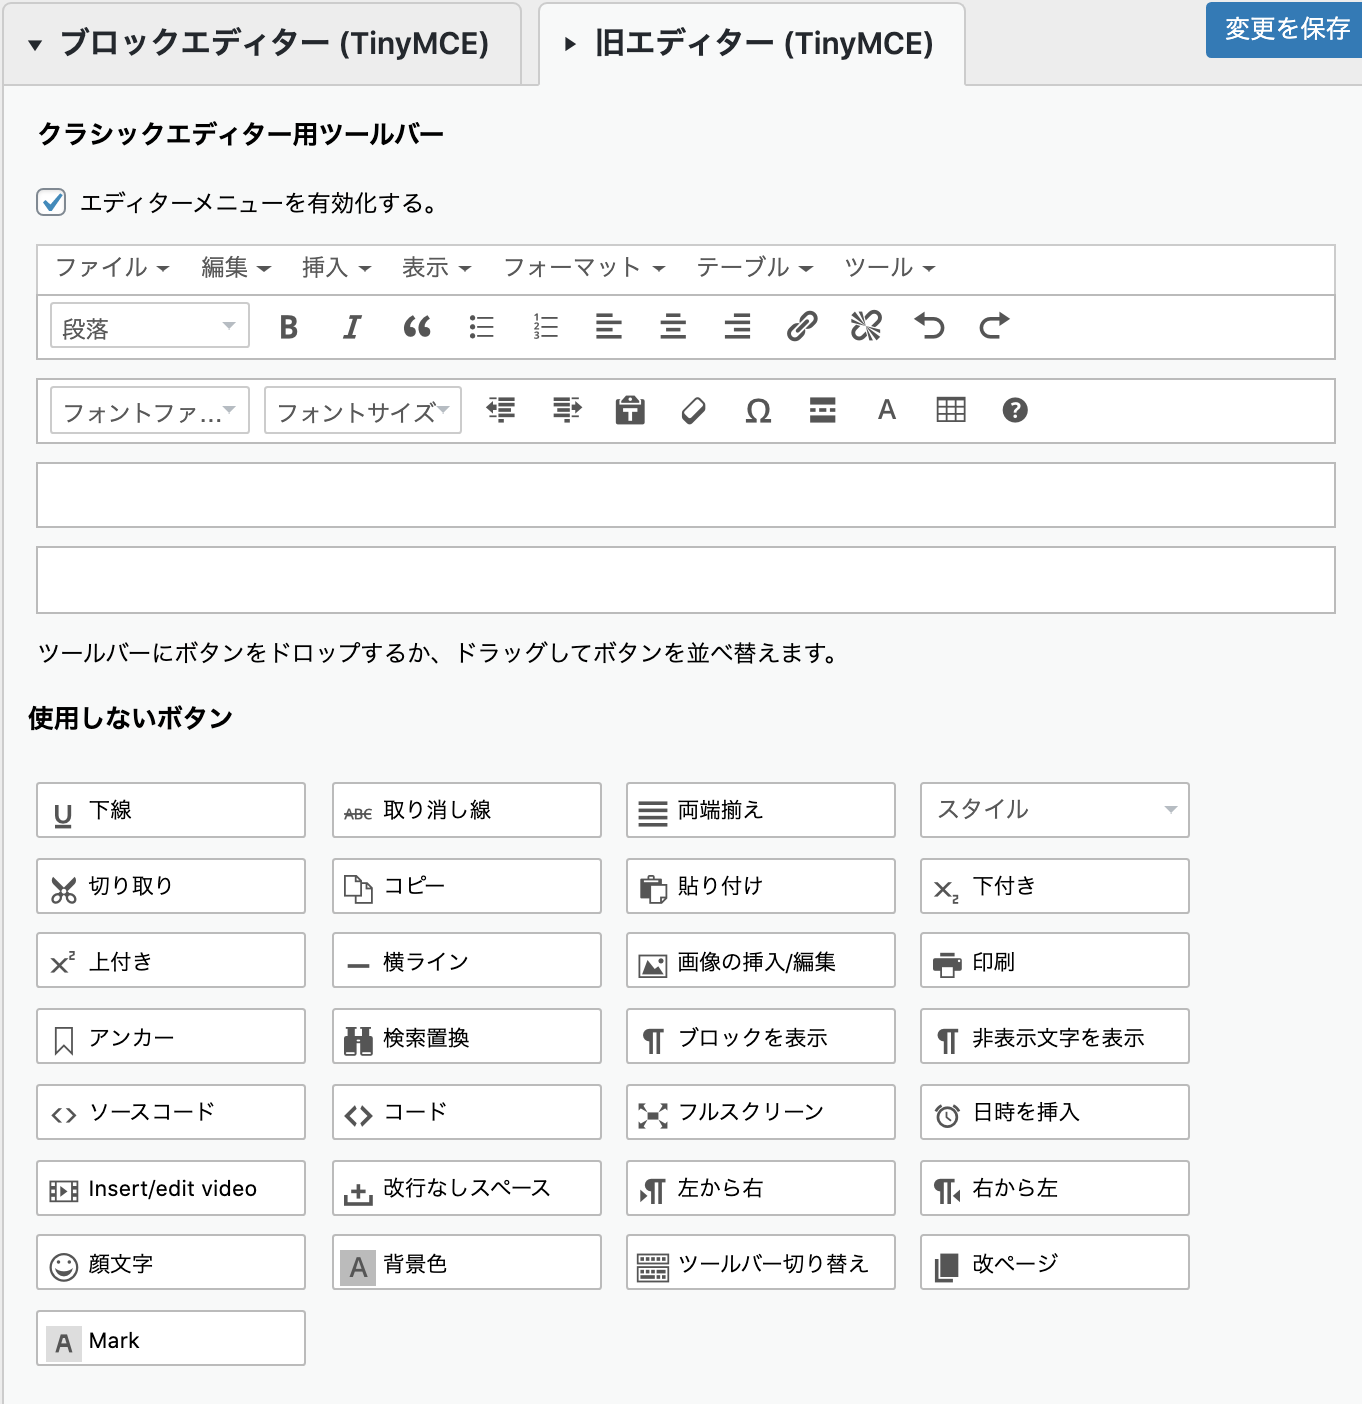Image resolution: width=1362 pixels, height=1404 pixels.
Task: Click the table icon in toolbar
Action: tap(951, 410)
